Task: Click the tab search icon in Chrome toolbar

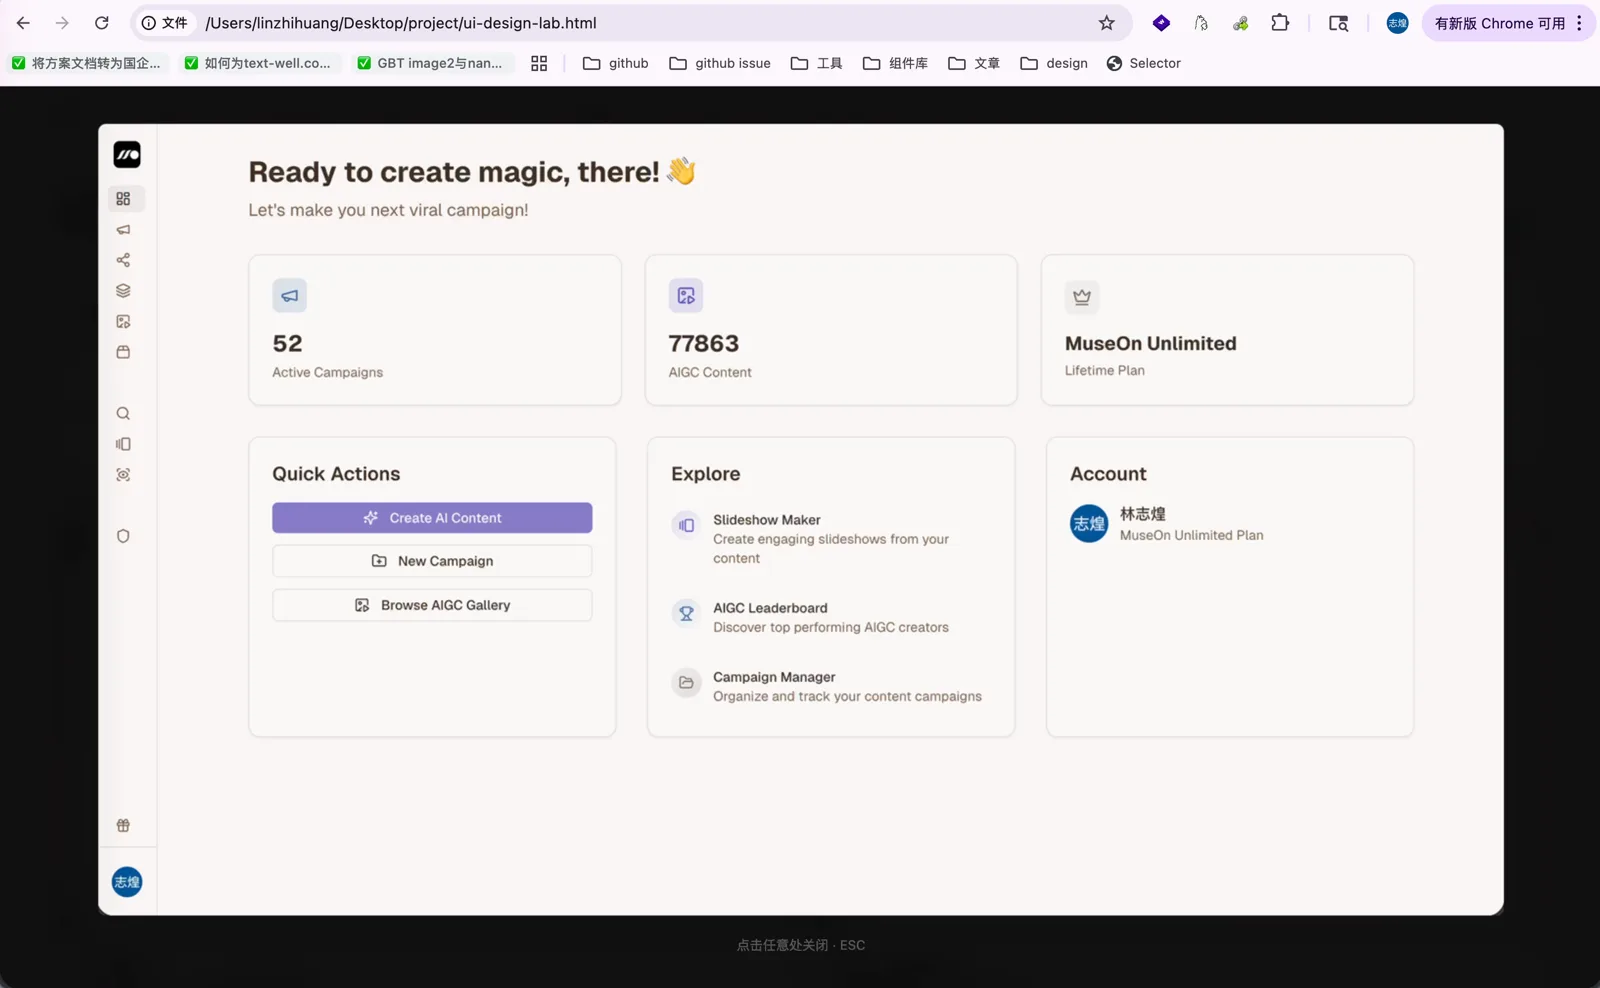Action: [1338, 23]
